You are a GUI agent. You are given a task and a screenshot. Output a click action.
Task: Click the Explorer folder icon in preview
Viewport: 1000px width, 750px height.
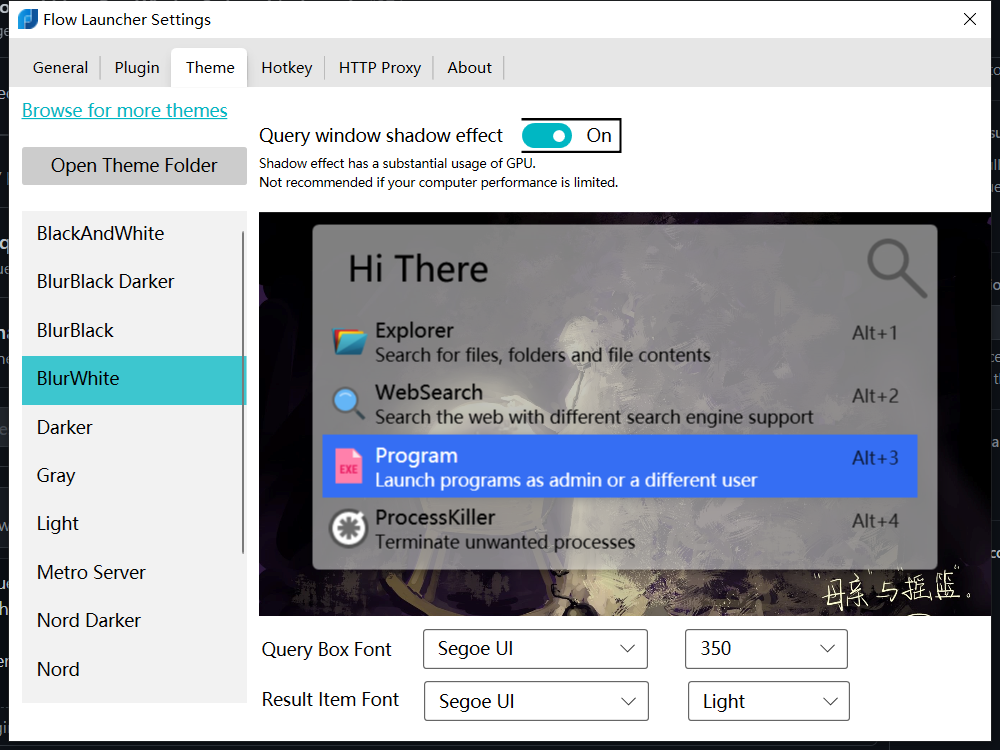click(x=349, y=342)
